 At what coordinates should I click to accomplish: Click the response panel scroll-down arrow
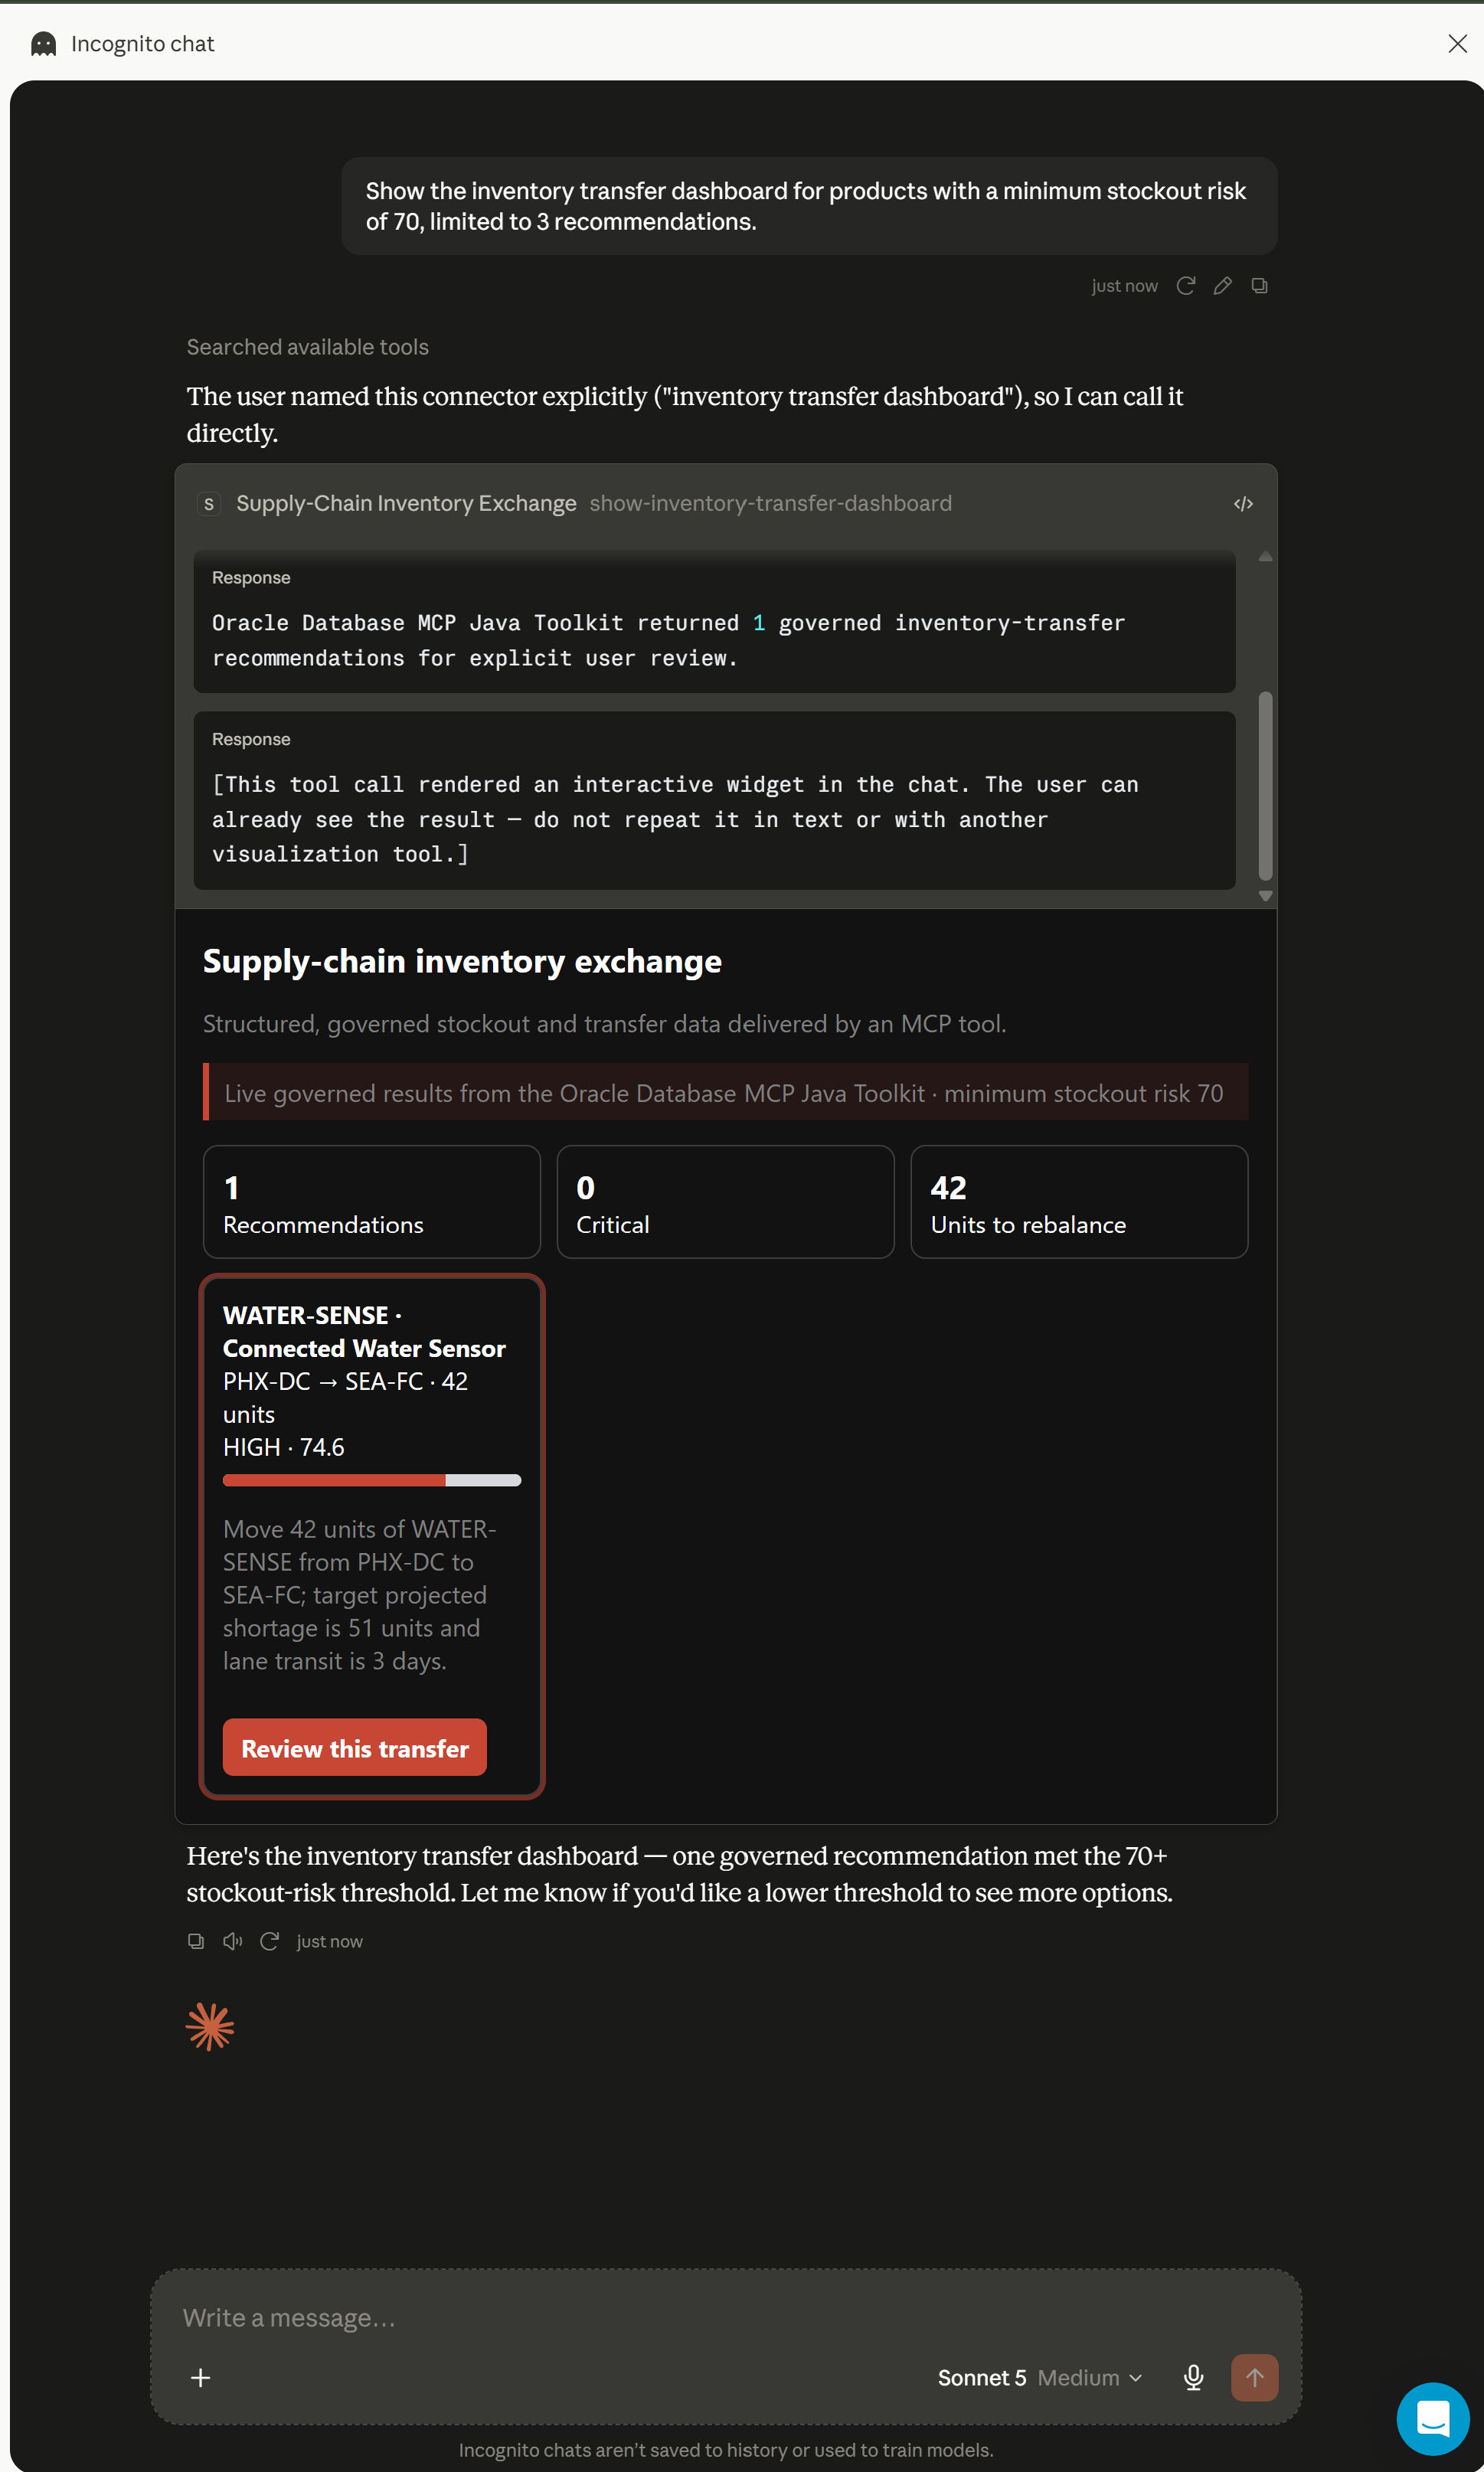(x=1265, y=896)
